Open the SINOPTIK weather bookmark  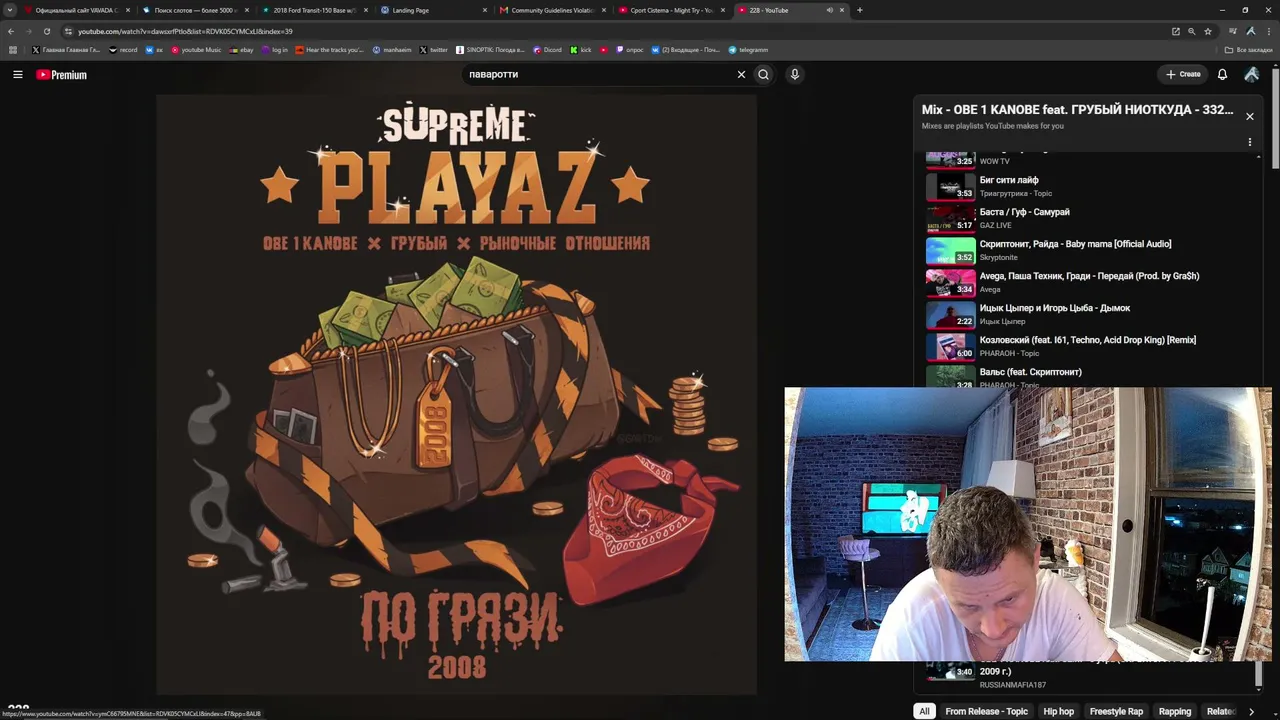point(490,49)
